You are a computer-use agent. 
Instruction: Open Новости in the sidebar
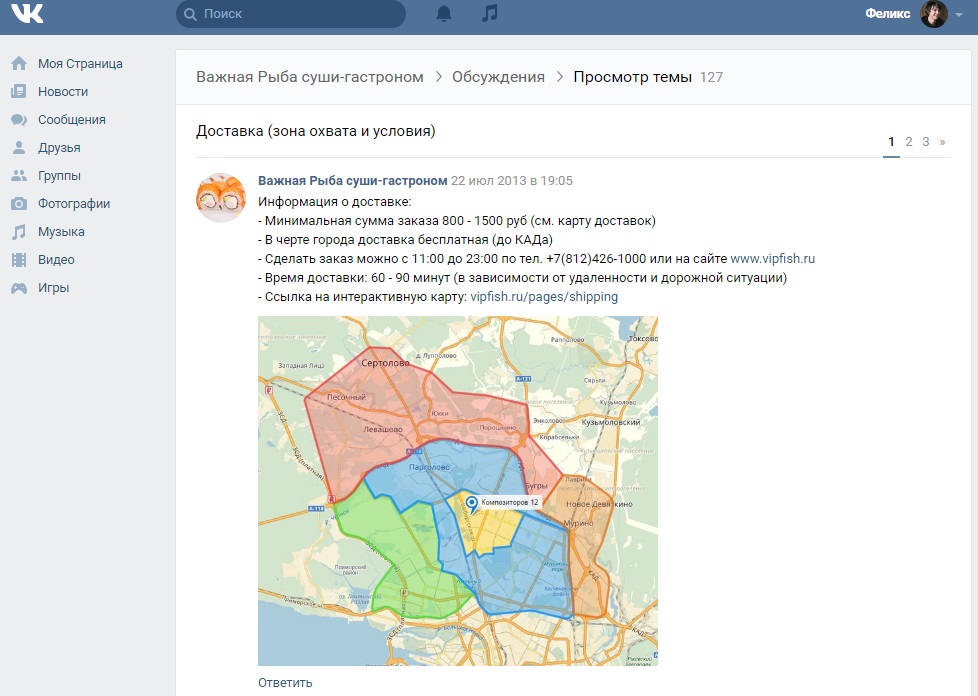tap(63, 92)
